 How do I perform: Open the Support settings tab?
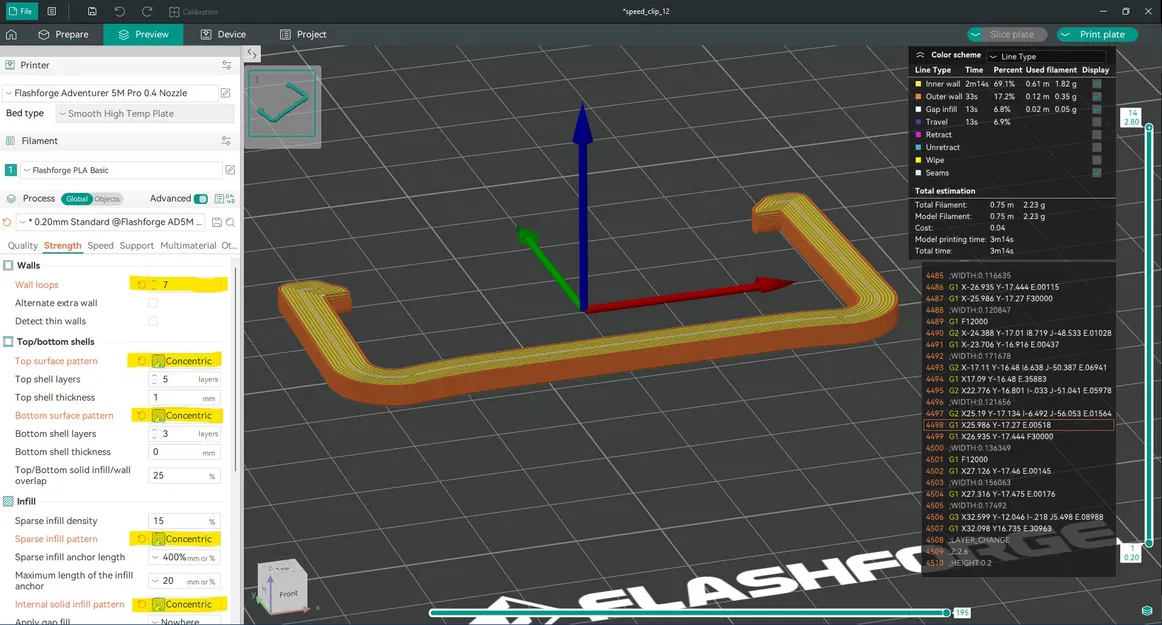136,245
